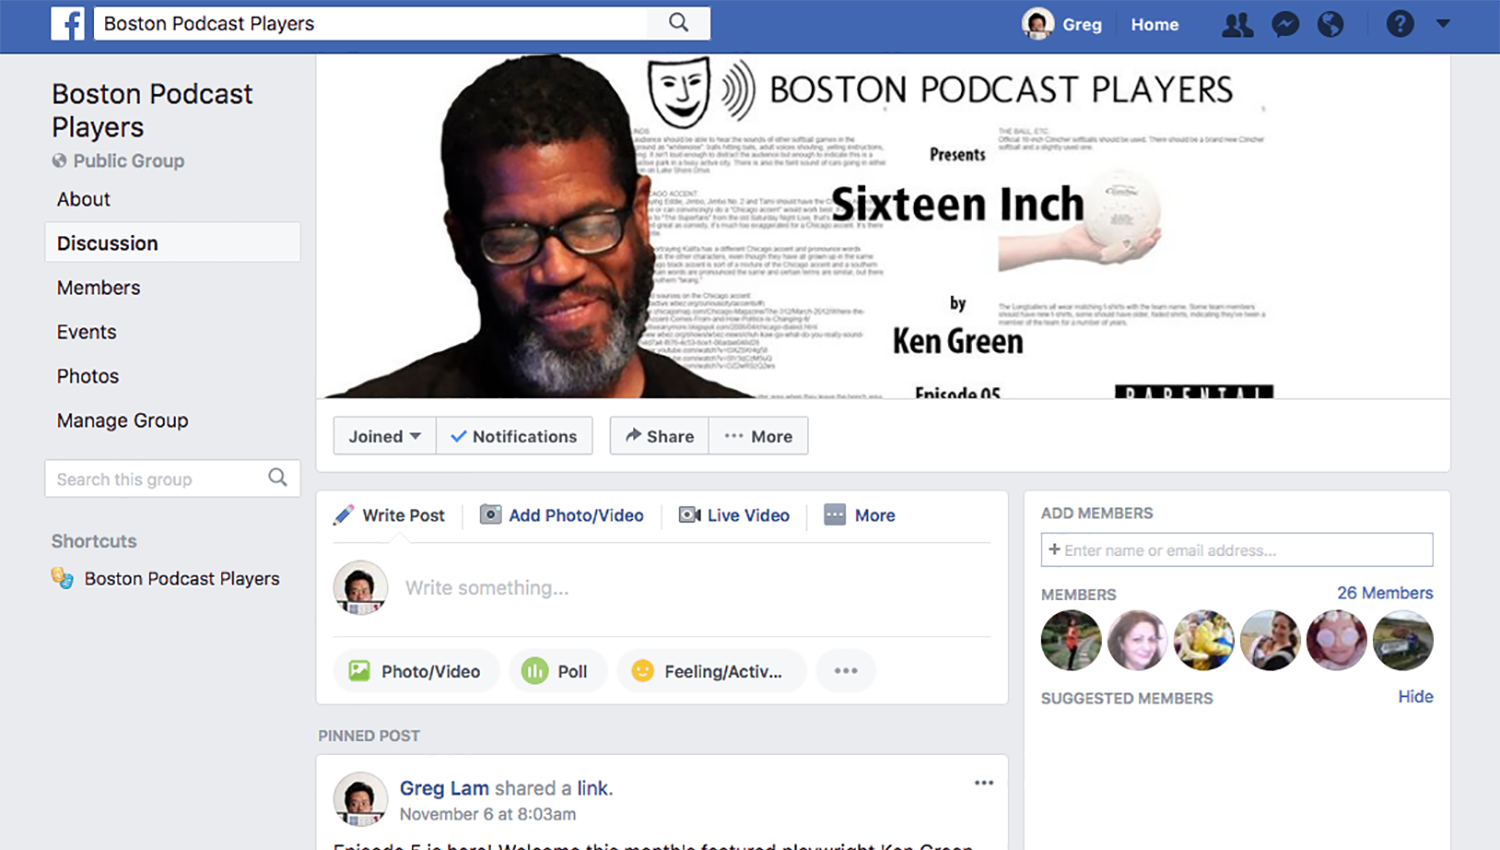The image size is (1500, 850).
Task: Click the search icon in group search
Action: [x=278, y=478]
